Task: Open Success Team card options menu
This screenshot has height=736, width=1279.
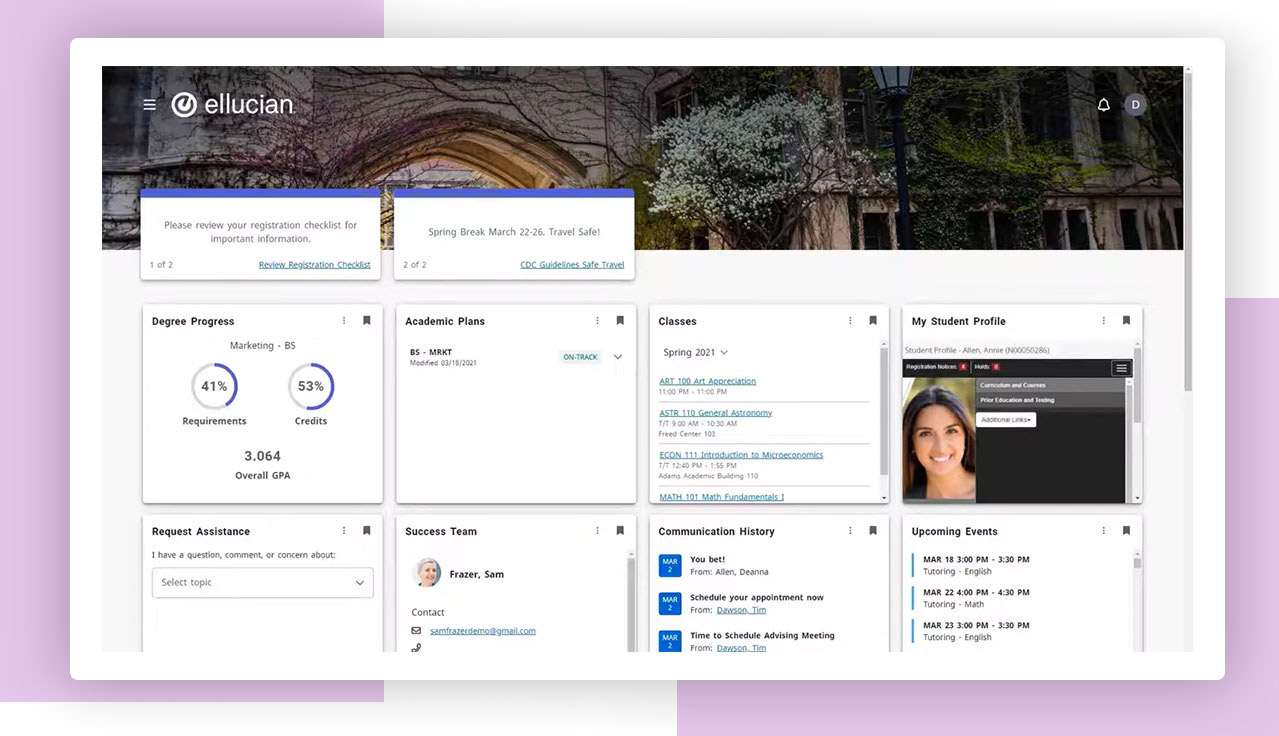Action: click(598, 531)
